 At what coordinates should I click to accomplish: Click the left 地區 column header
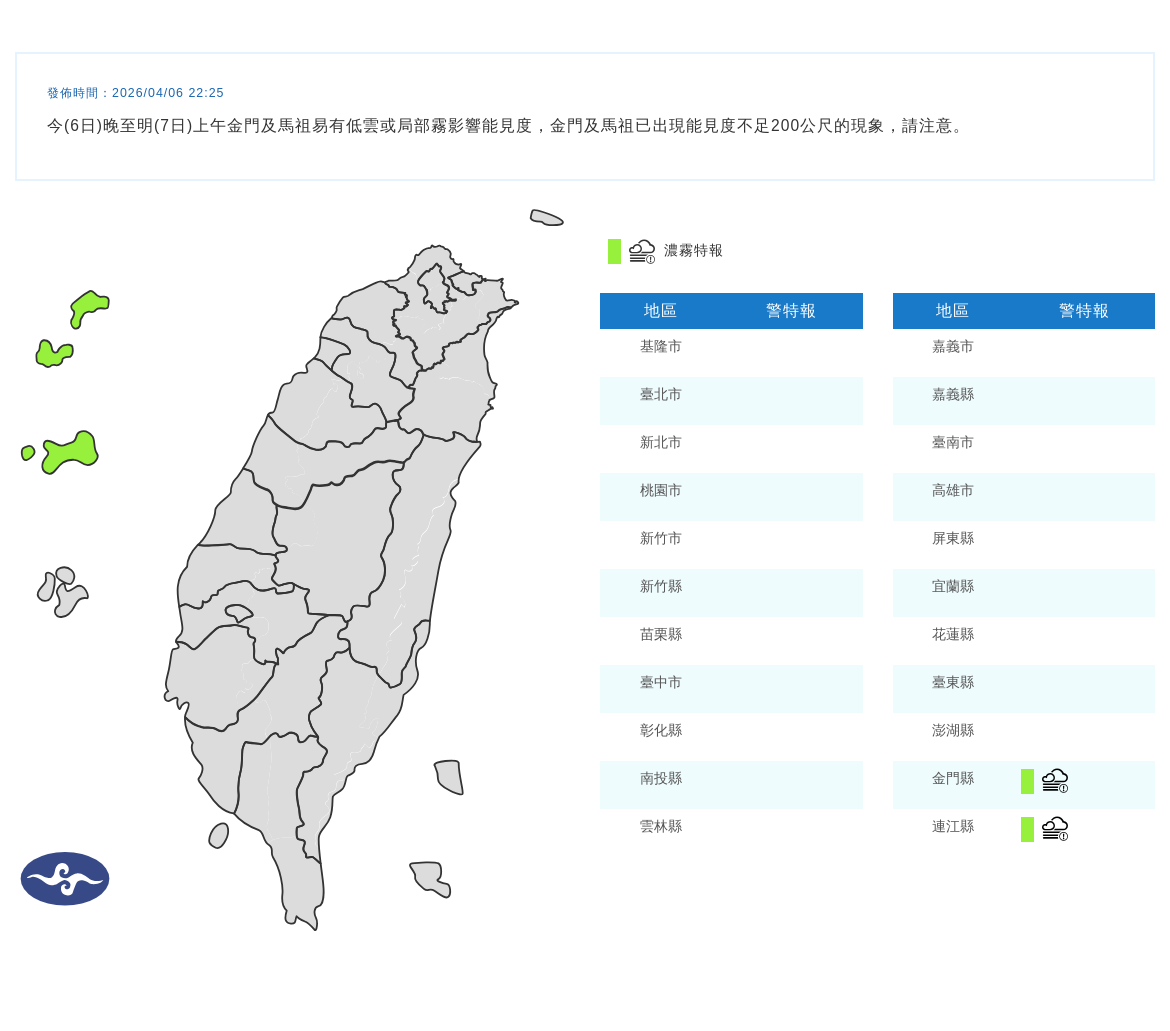click(660, 310)
